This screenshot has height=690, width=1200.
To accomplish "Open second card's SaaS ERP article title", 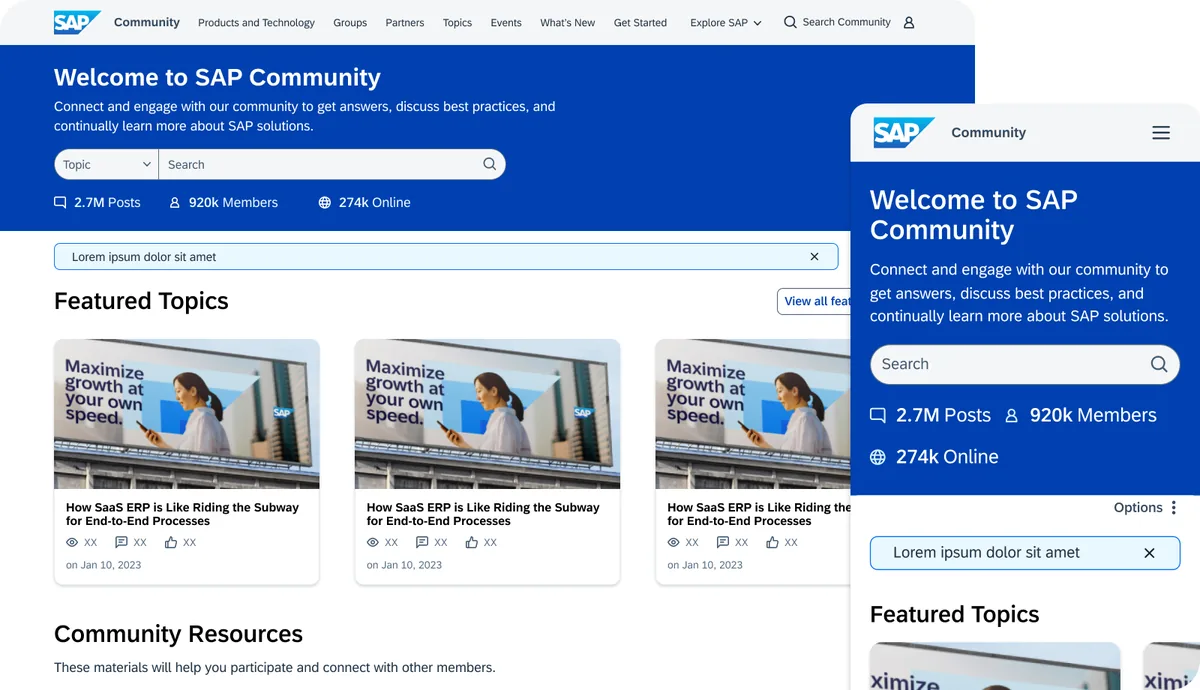I will pyautogui.click(x=483, y=514).
